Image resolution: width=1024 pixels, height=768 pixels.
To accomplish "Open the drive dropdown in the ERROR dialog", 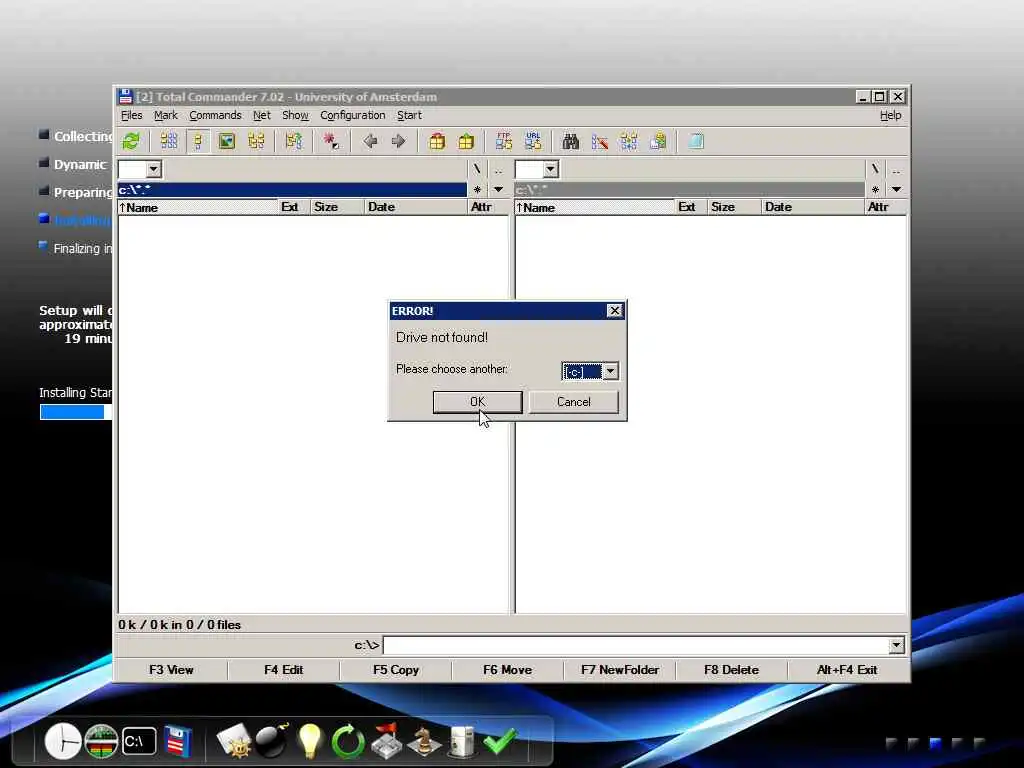I will tap(610, 372).
